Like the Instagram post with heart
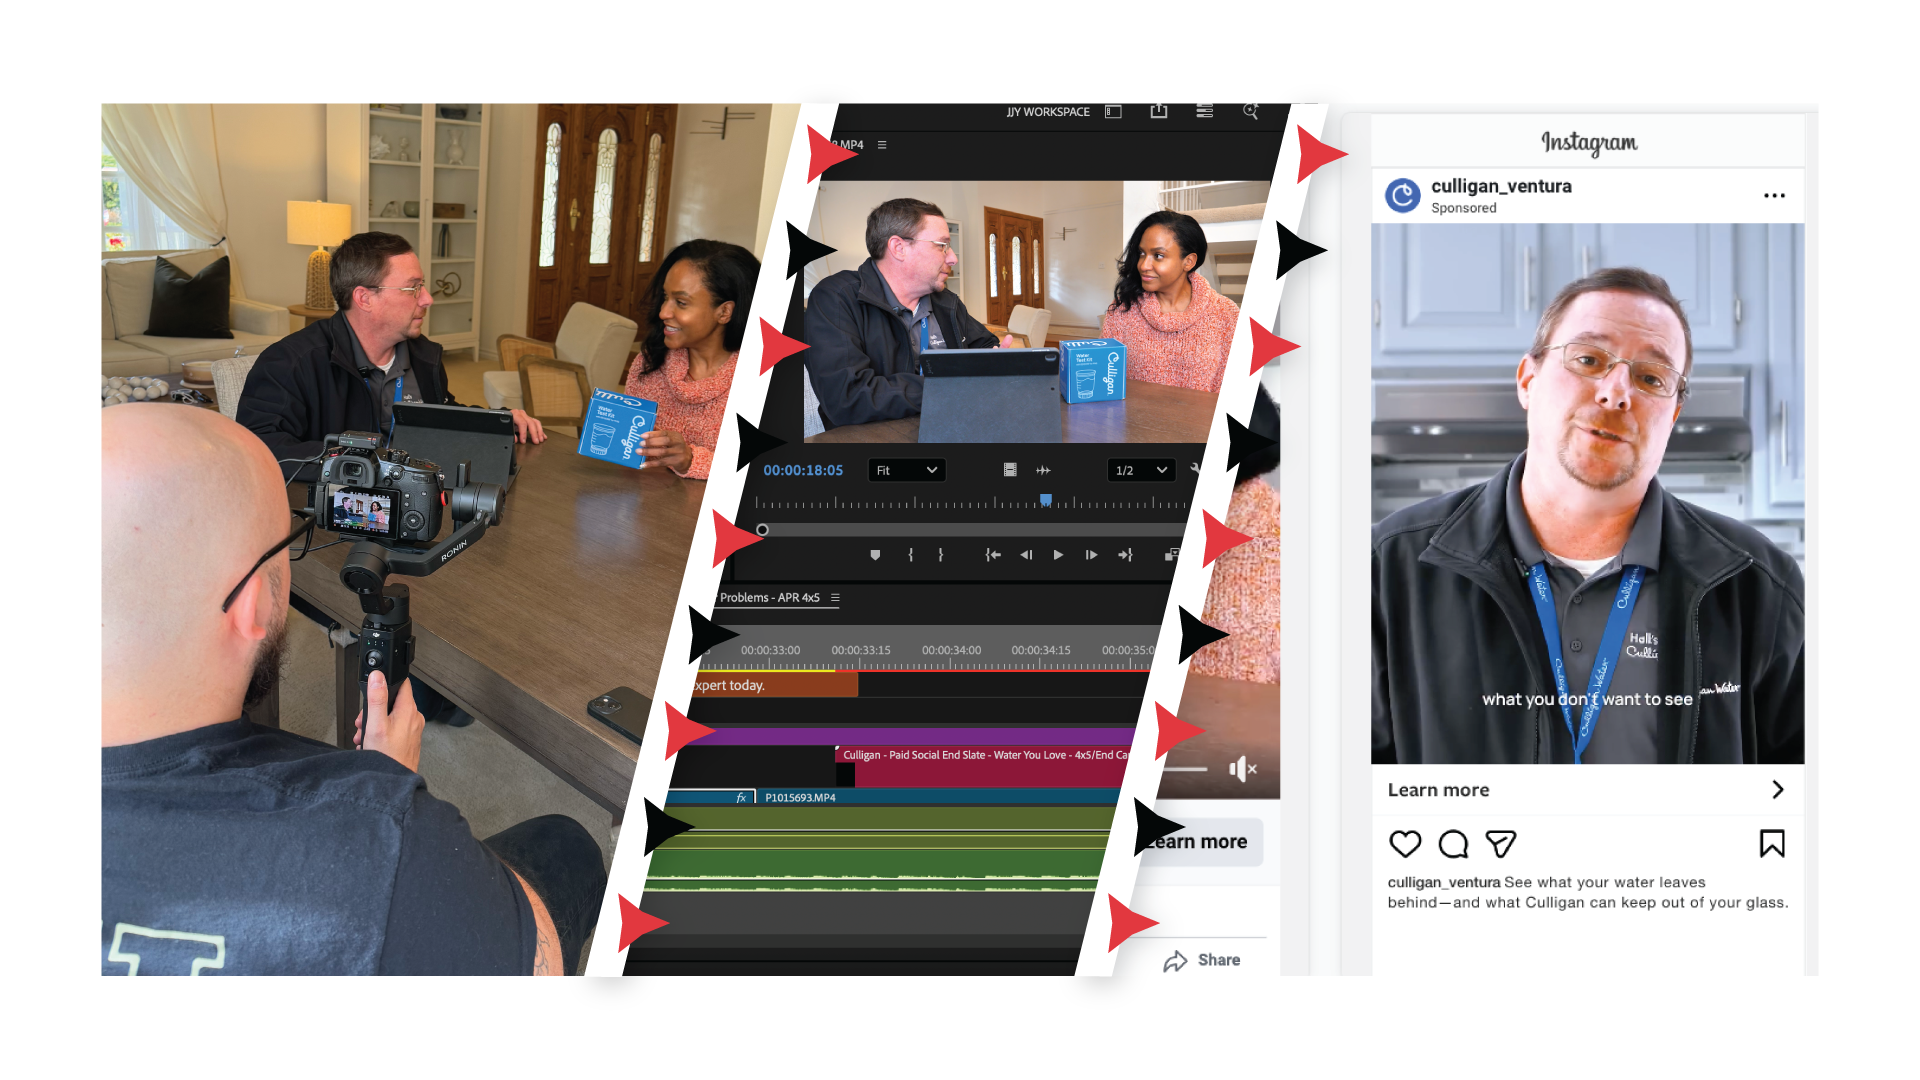 1405,844
